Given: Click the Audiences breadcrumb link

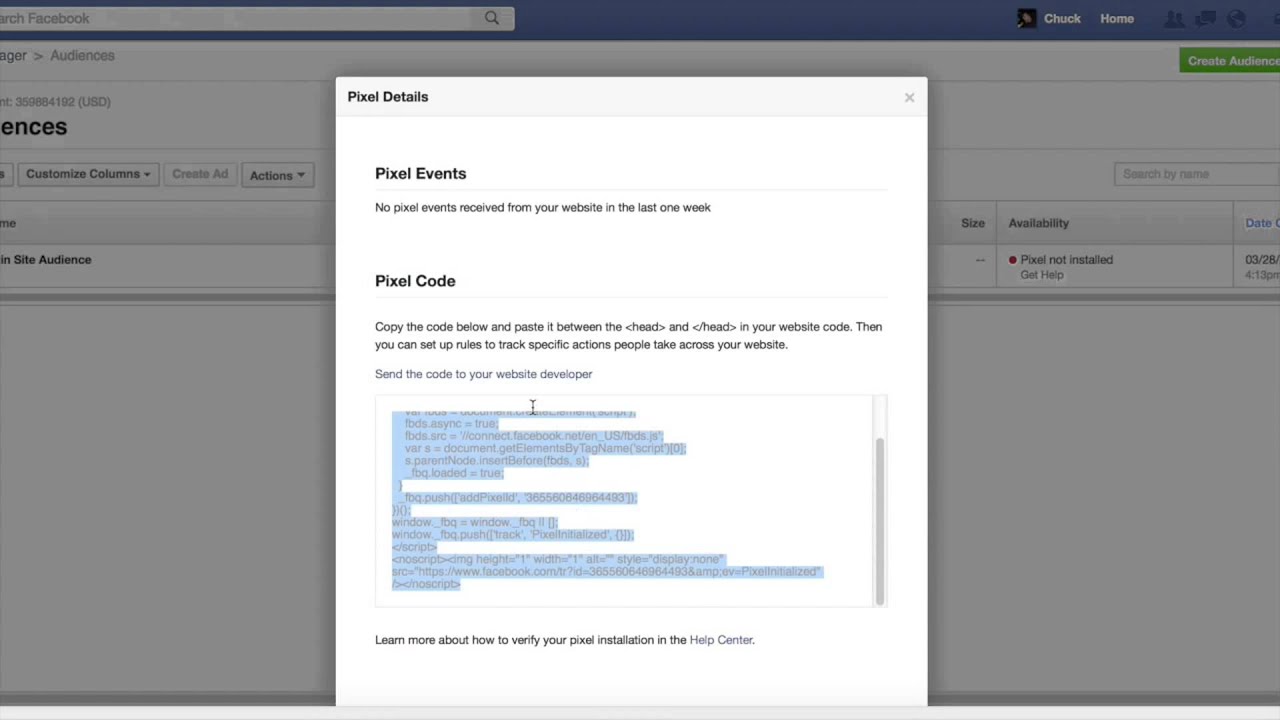Looking at the screenshot, I should click(82, 56).
